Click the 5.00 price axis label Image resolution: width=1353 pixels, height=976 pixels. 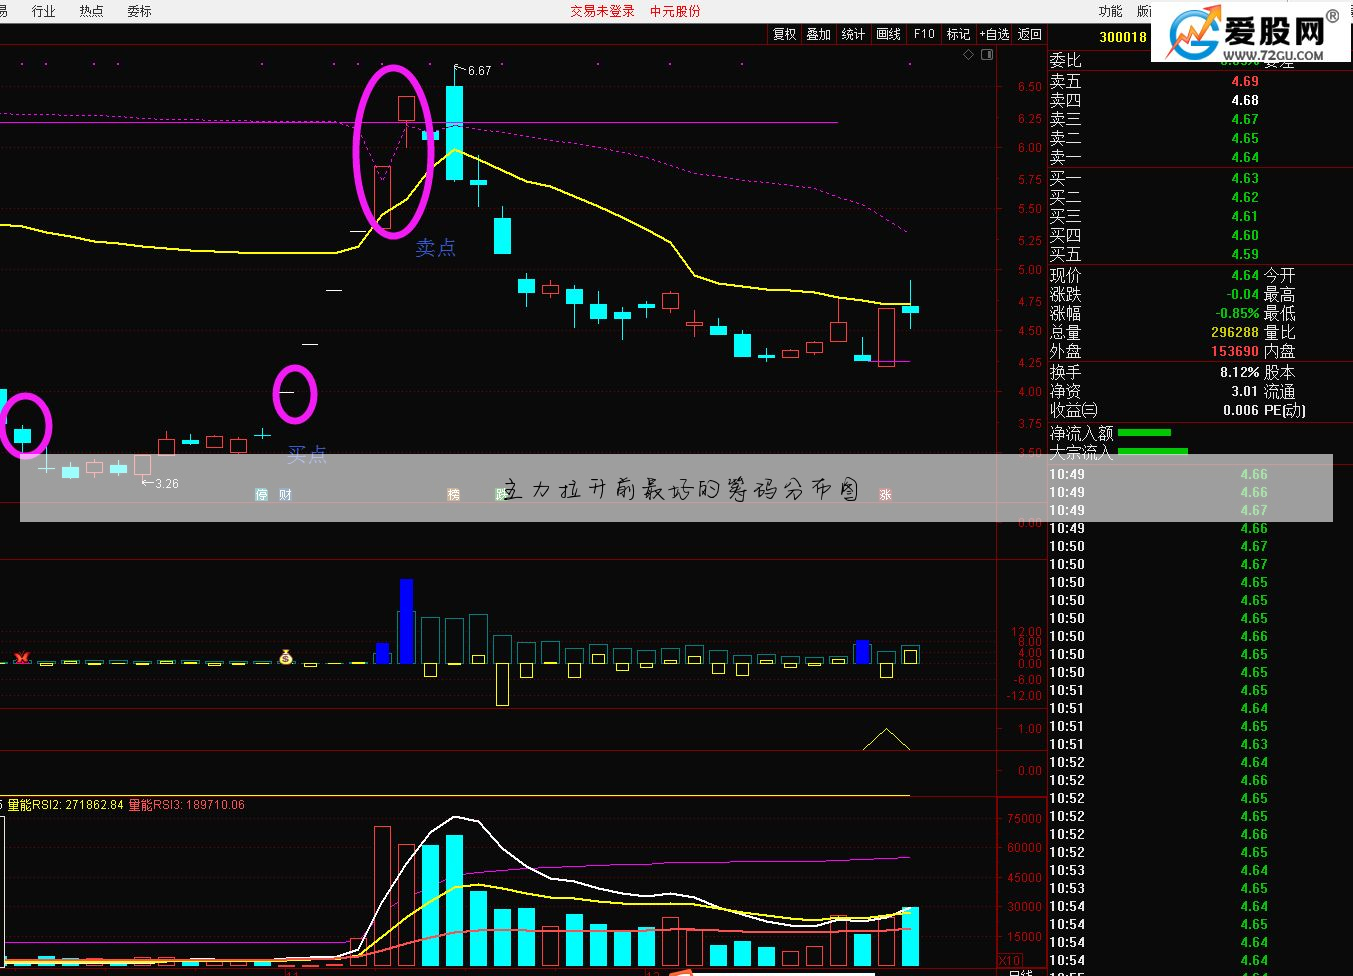tap(1030, 270)
